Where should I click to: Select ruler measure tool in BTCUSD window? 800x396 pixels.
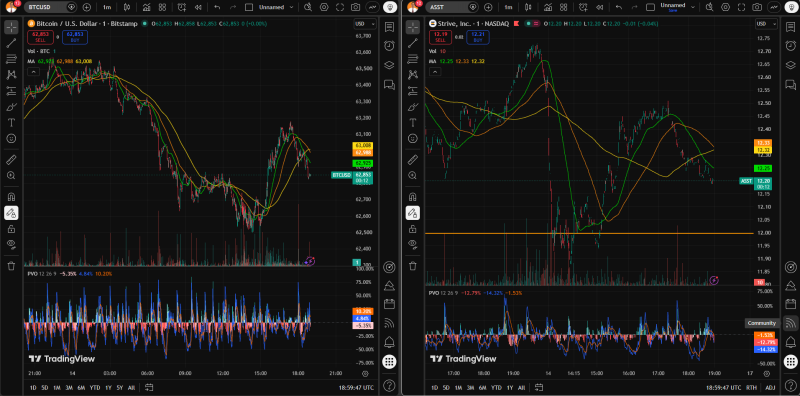coord(11,160)
